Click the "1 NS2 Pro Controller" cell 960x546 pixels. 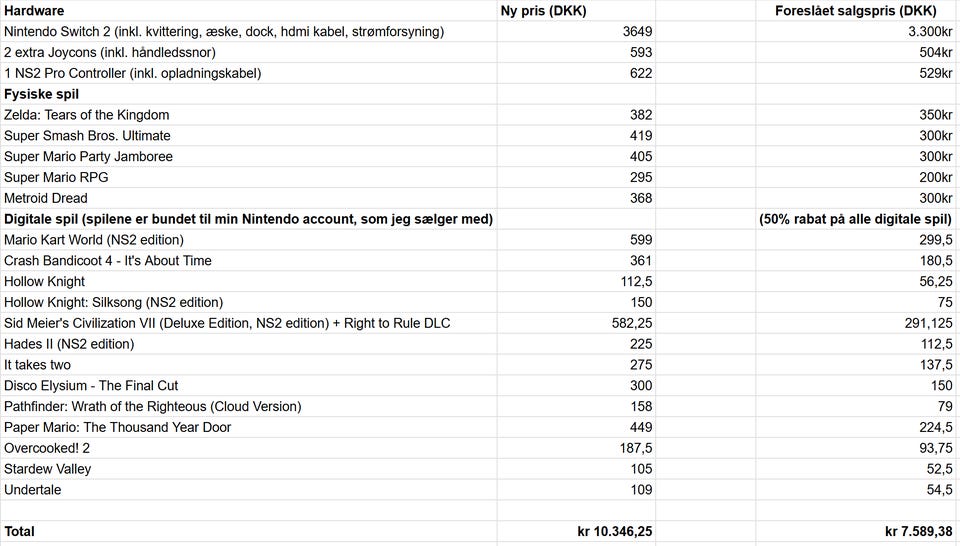[x=249, y=73]
